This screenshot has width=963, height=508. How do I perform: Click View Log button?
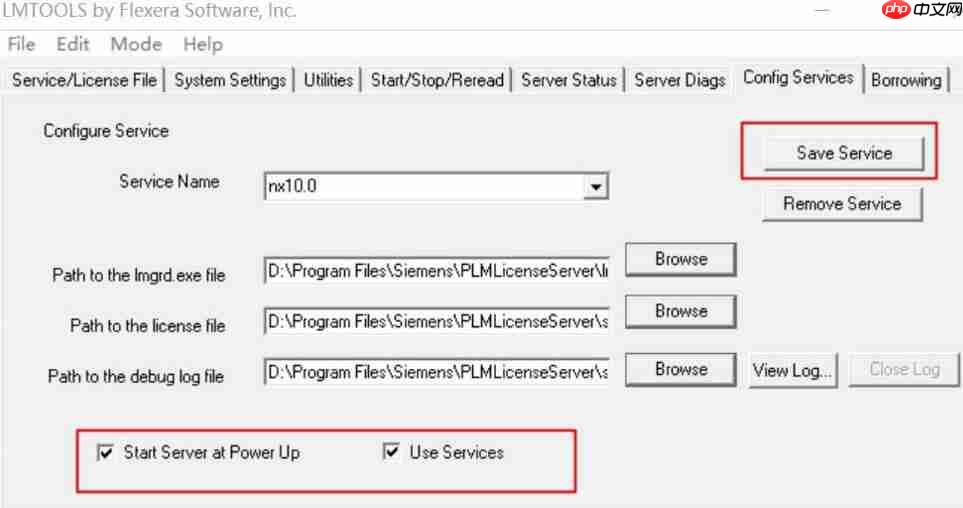click(x=793, y=370)
